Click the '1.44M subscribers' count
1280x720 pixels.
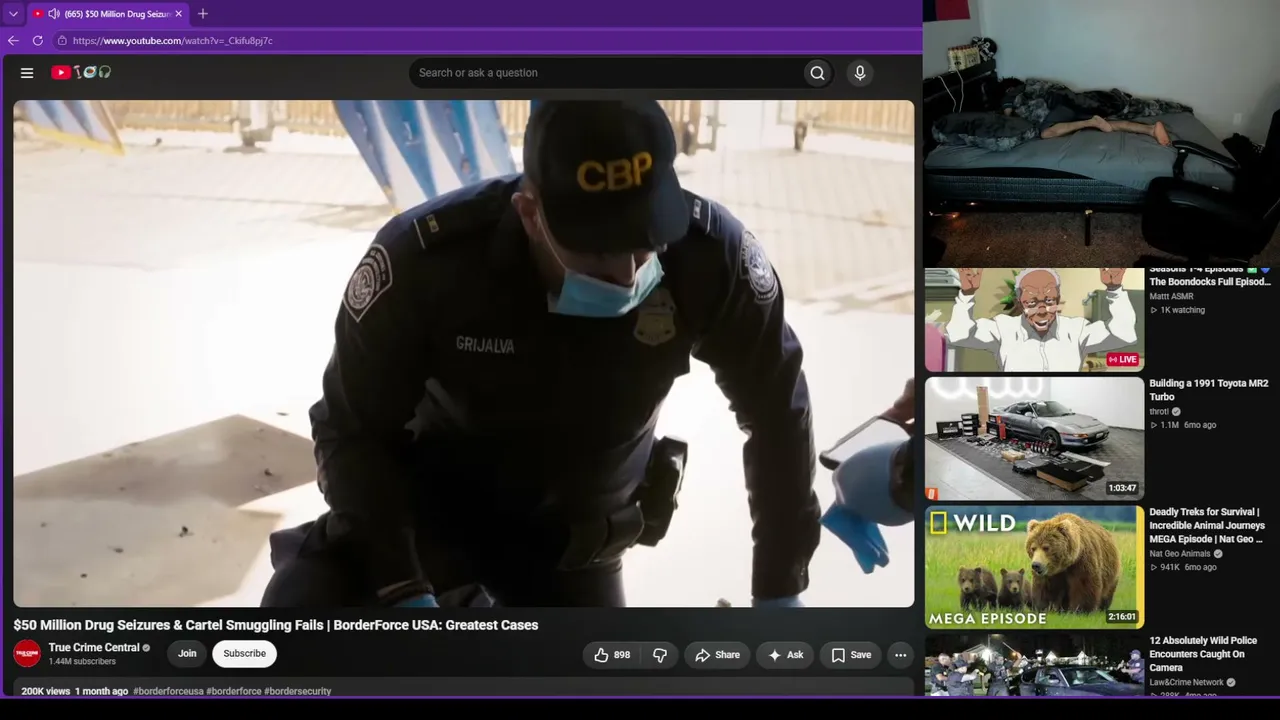(x=82, y=662)
